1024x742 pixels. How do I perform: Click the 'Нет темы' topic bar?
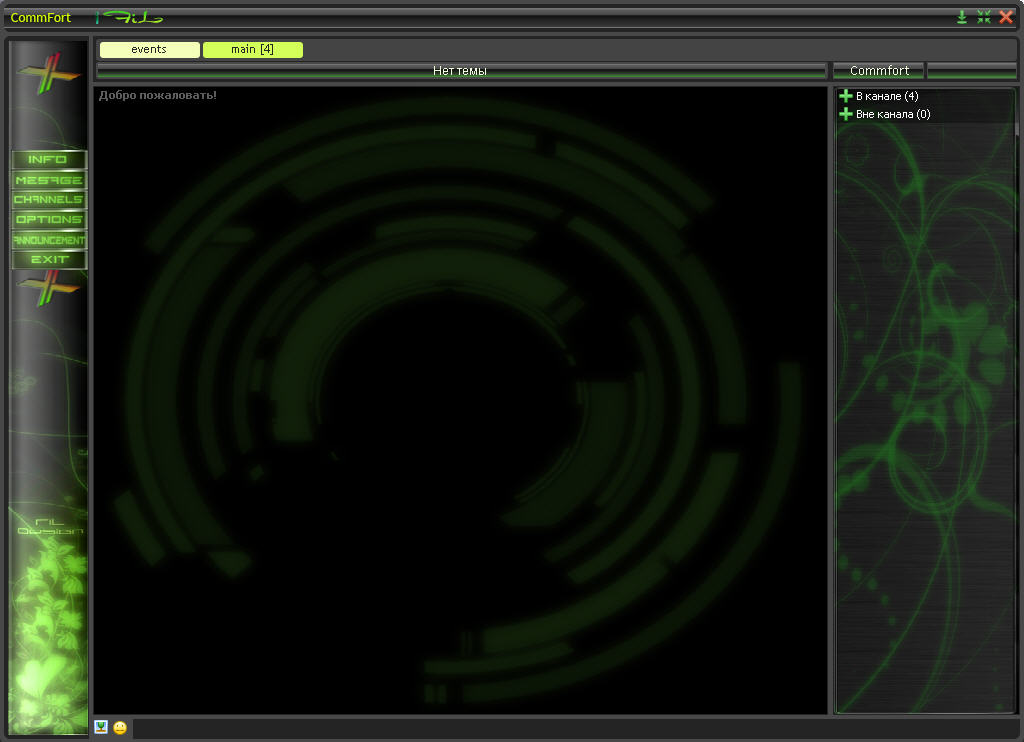pos(461,71)
